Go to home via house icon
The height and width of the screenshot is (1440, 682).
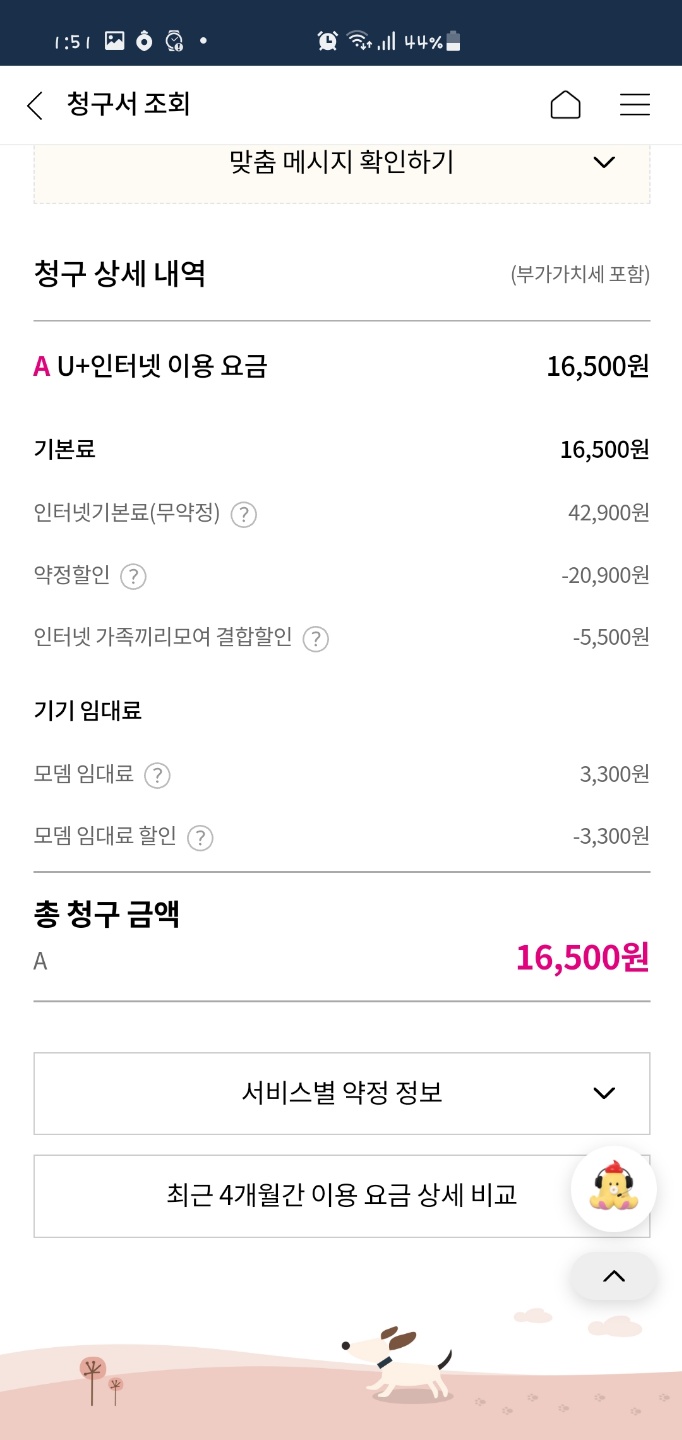[565, 105]
